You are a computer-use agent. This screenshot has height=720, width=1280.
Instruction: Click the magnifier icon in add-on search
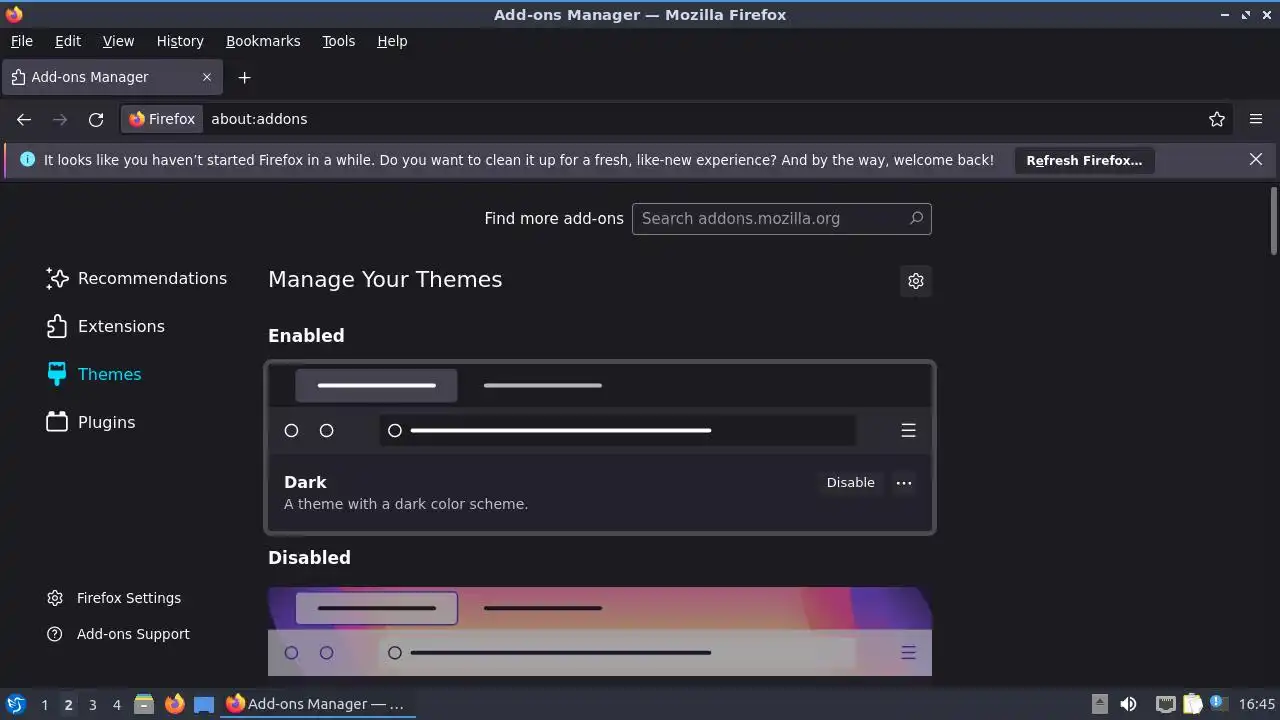coord(915,218)
